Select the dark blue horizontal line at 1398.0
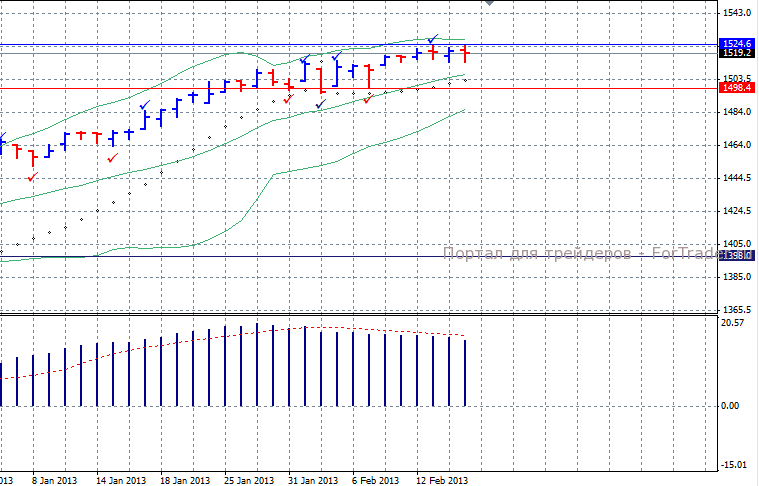The width and height of the screenshot is (759, 486). (358, 257)
